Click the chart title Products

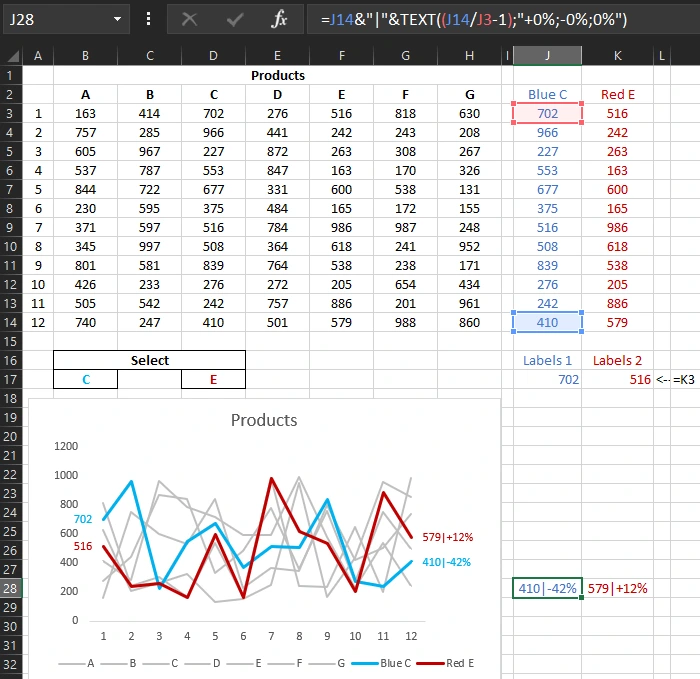click(x=264, y=420)
